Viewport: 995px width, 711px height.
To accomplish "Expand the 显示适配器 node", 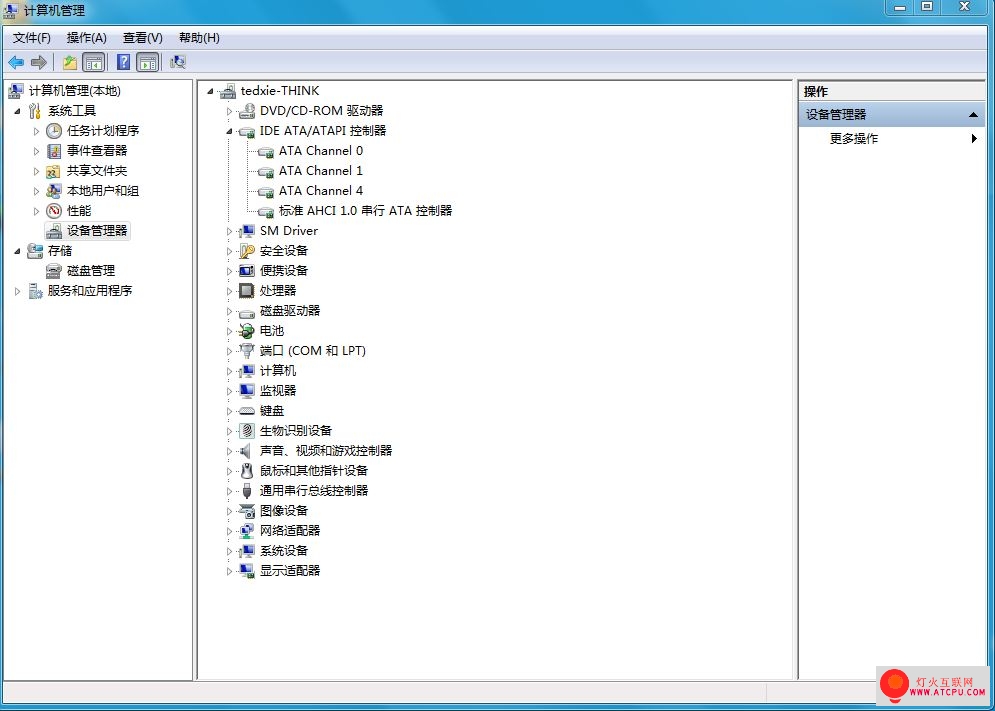I will pyautogui.click(x=230, y=571).
